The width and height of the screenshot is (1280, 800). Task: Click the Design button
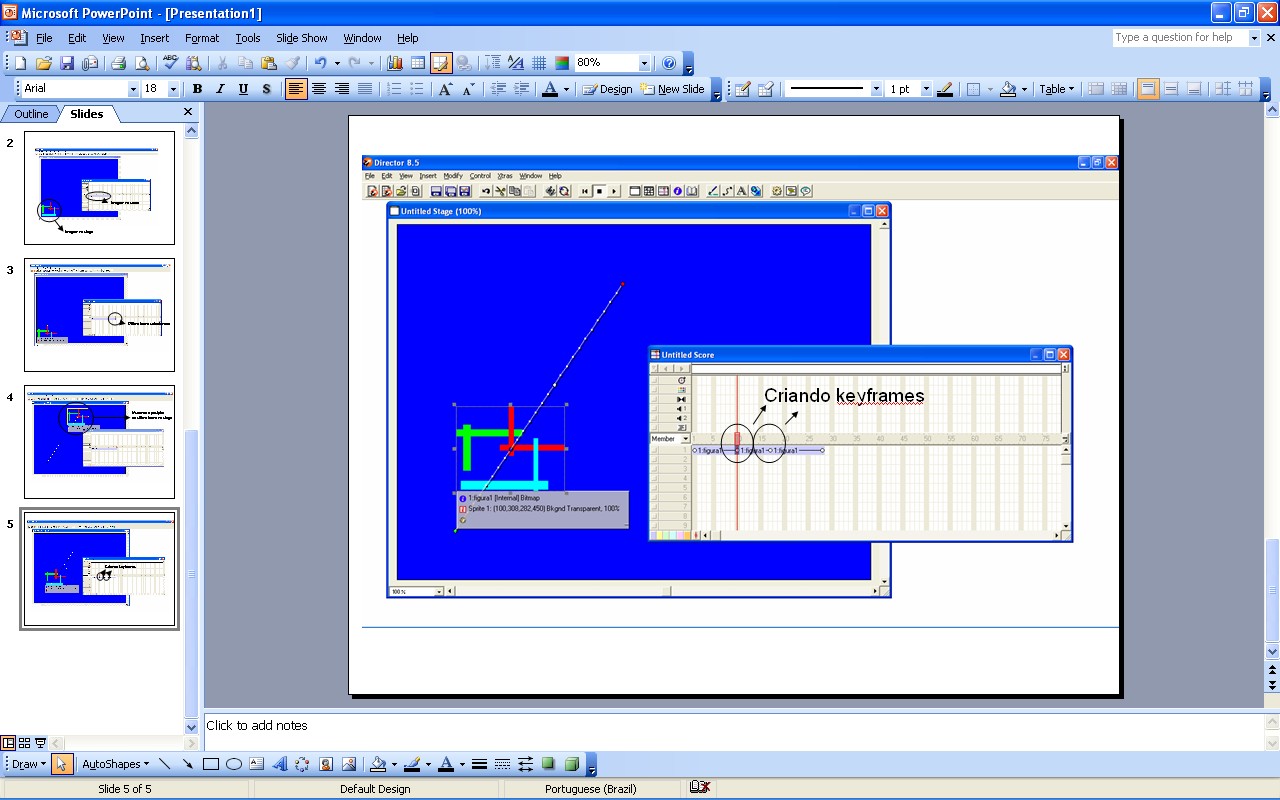(x=607, y=89)
